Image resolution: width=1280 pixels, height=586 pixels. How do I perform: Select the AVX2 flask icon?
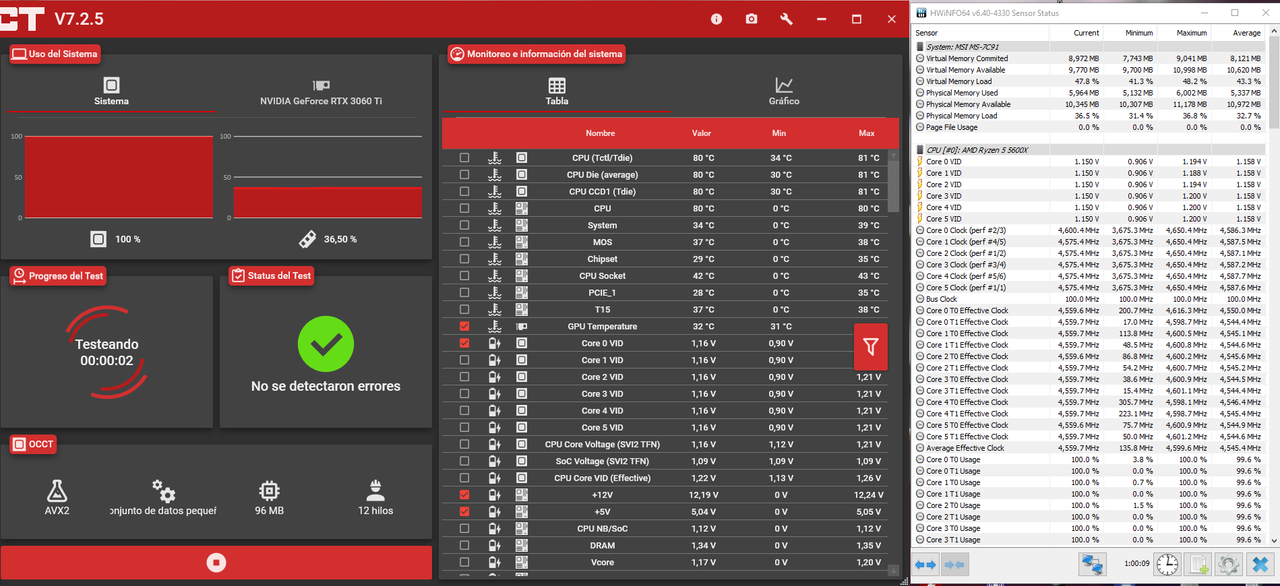(x=57, y=490)
